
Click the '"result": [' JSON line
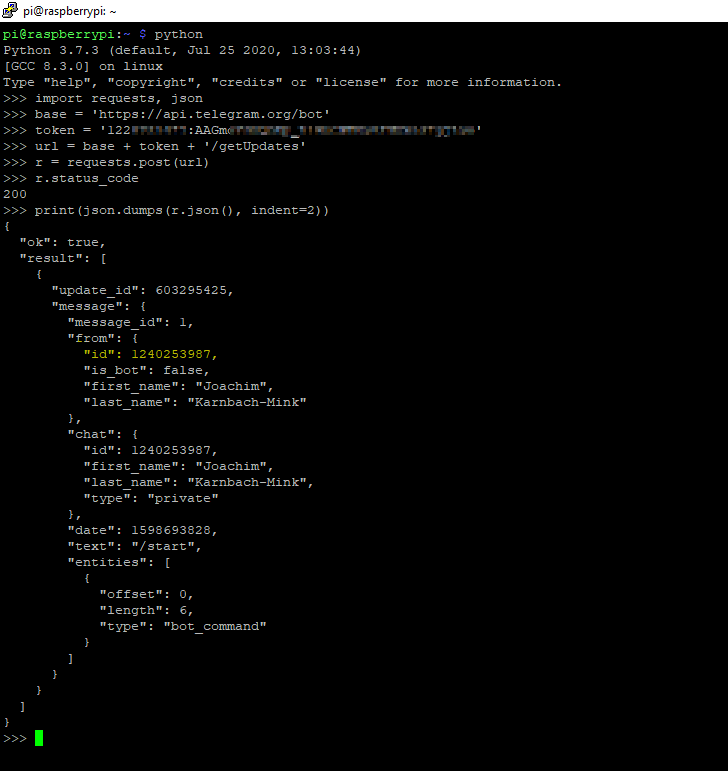[x=62, y=259]
